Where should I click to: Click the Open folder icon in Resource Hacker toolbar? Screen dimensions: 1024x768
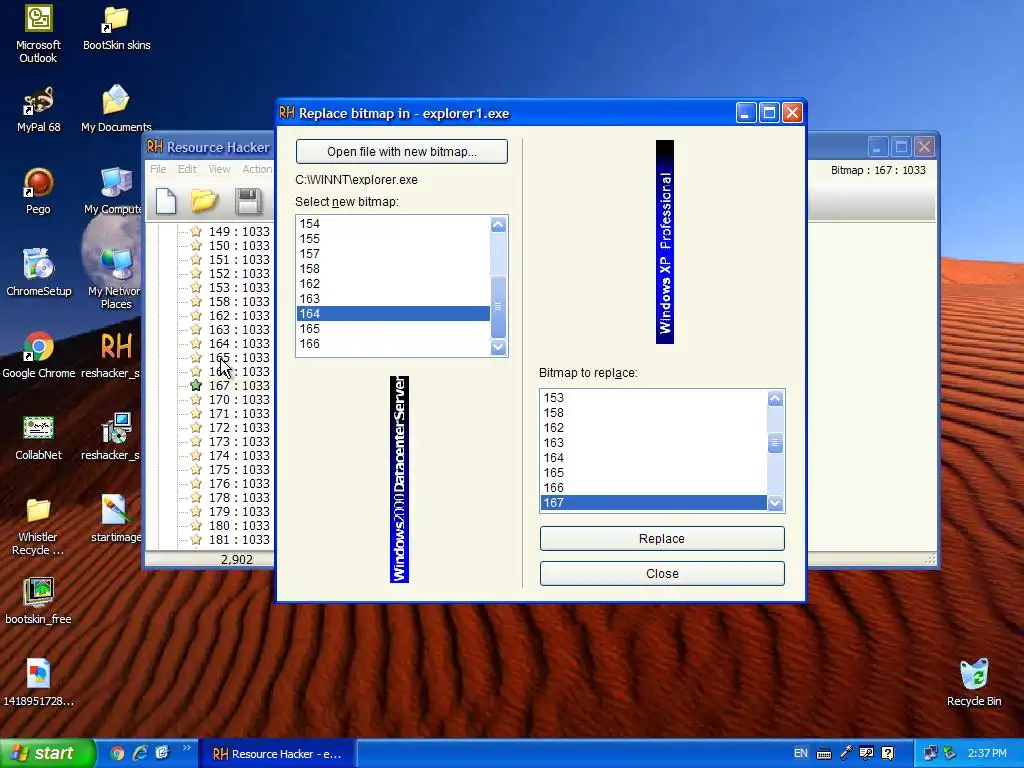(x=204, y=200)
